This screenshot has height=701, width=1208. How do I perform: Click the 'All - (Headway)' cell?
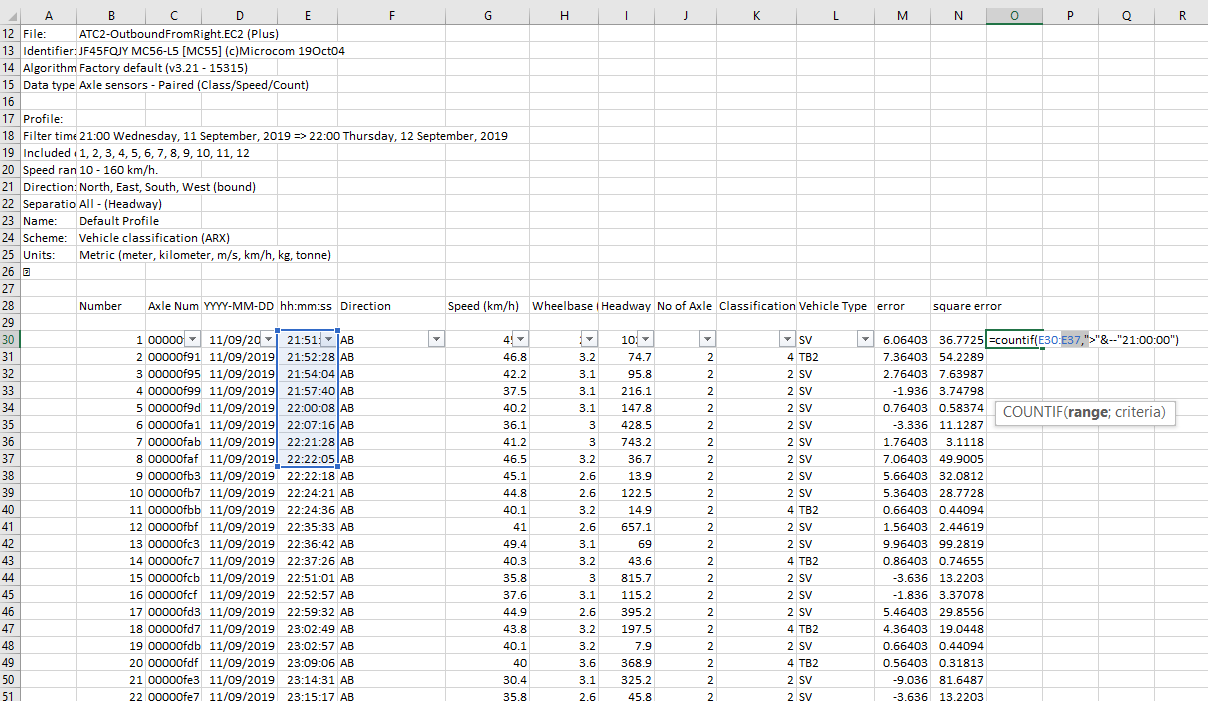tap(120, 204)
